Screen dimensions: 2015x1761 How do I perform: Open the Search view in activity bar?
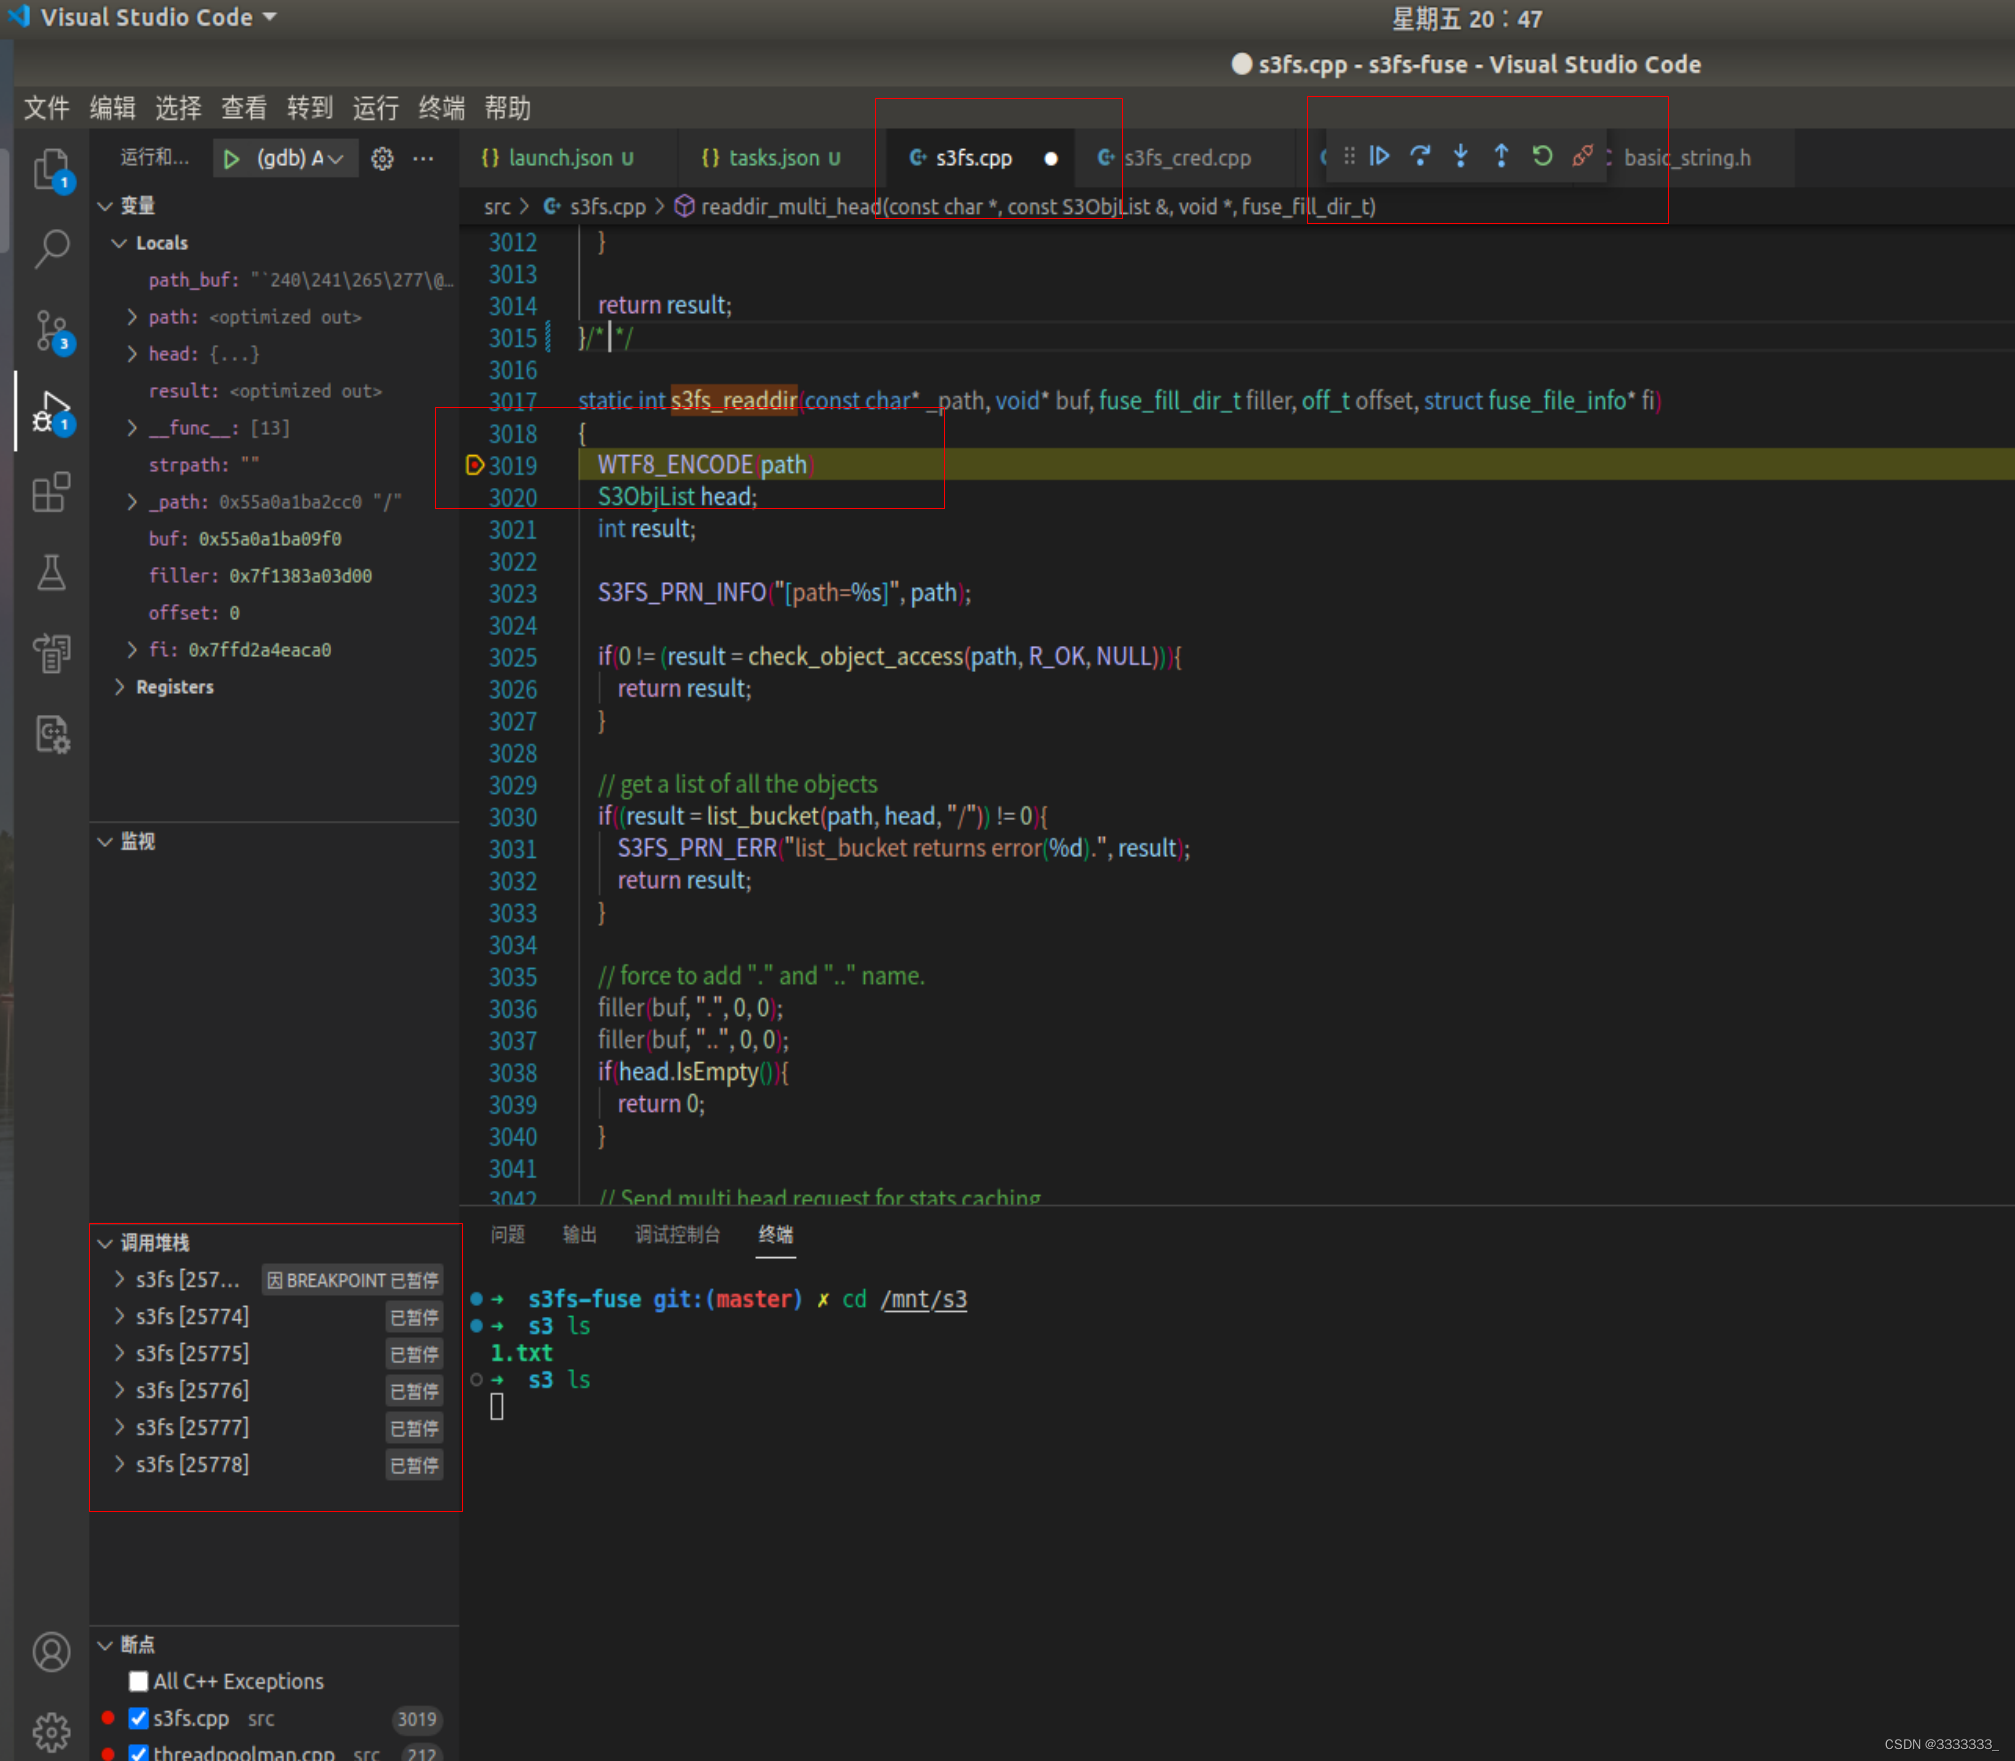pyautogui.click(x=52, y=248)
